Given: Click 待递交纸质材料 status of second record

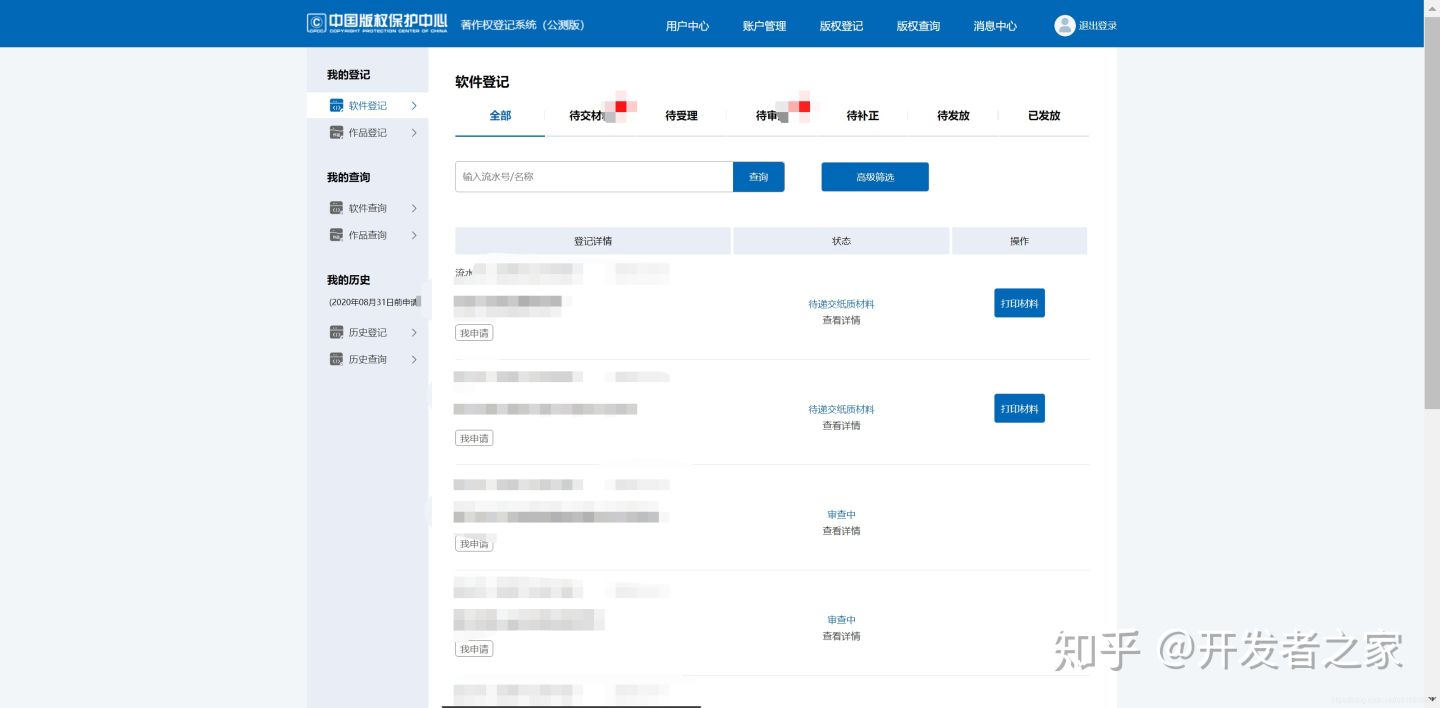Looking at the screenshot, I should [x=841, y=409].
